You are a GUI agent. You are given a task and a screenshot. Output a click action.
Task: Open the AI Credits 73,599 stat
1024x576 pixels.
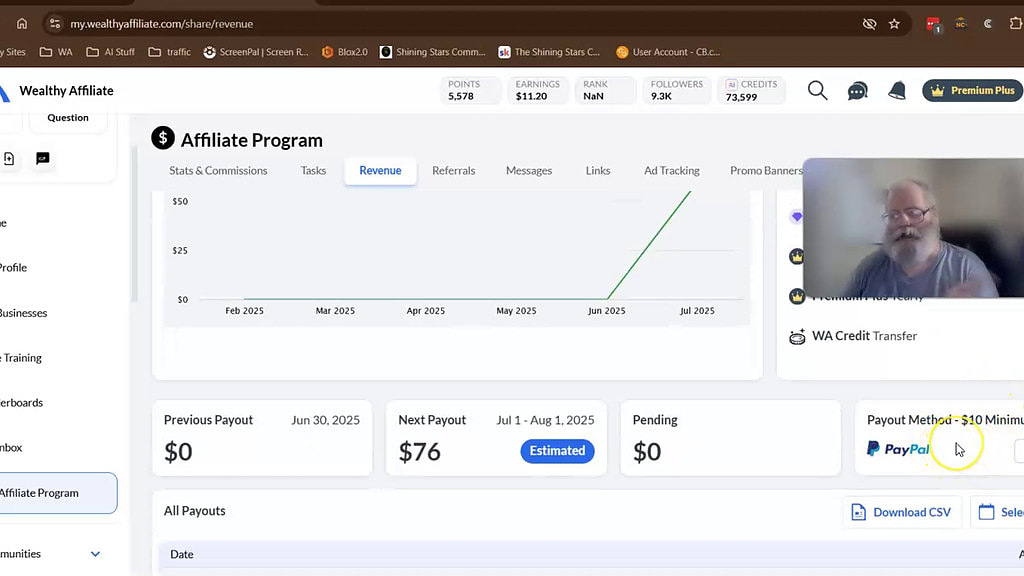pyautogui.click(x=751, y=90)
